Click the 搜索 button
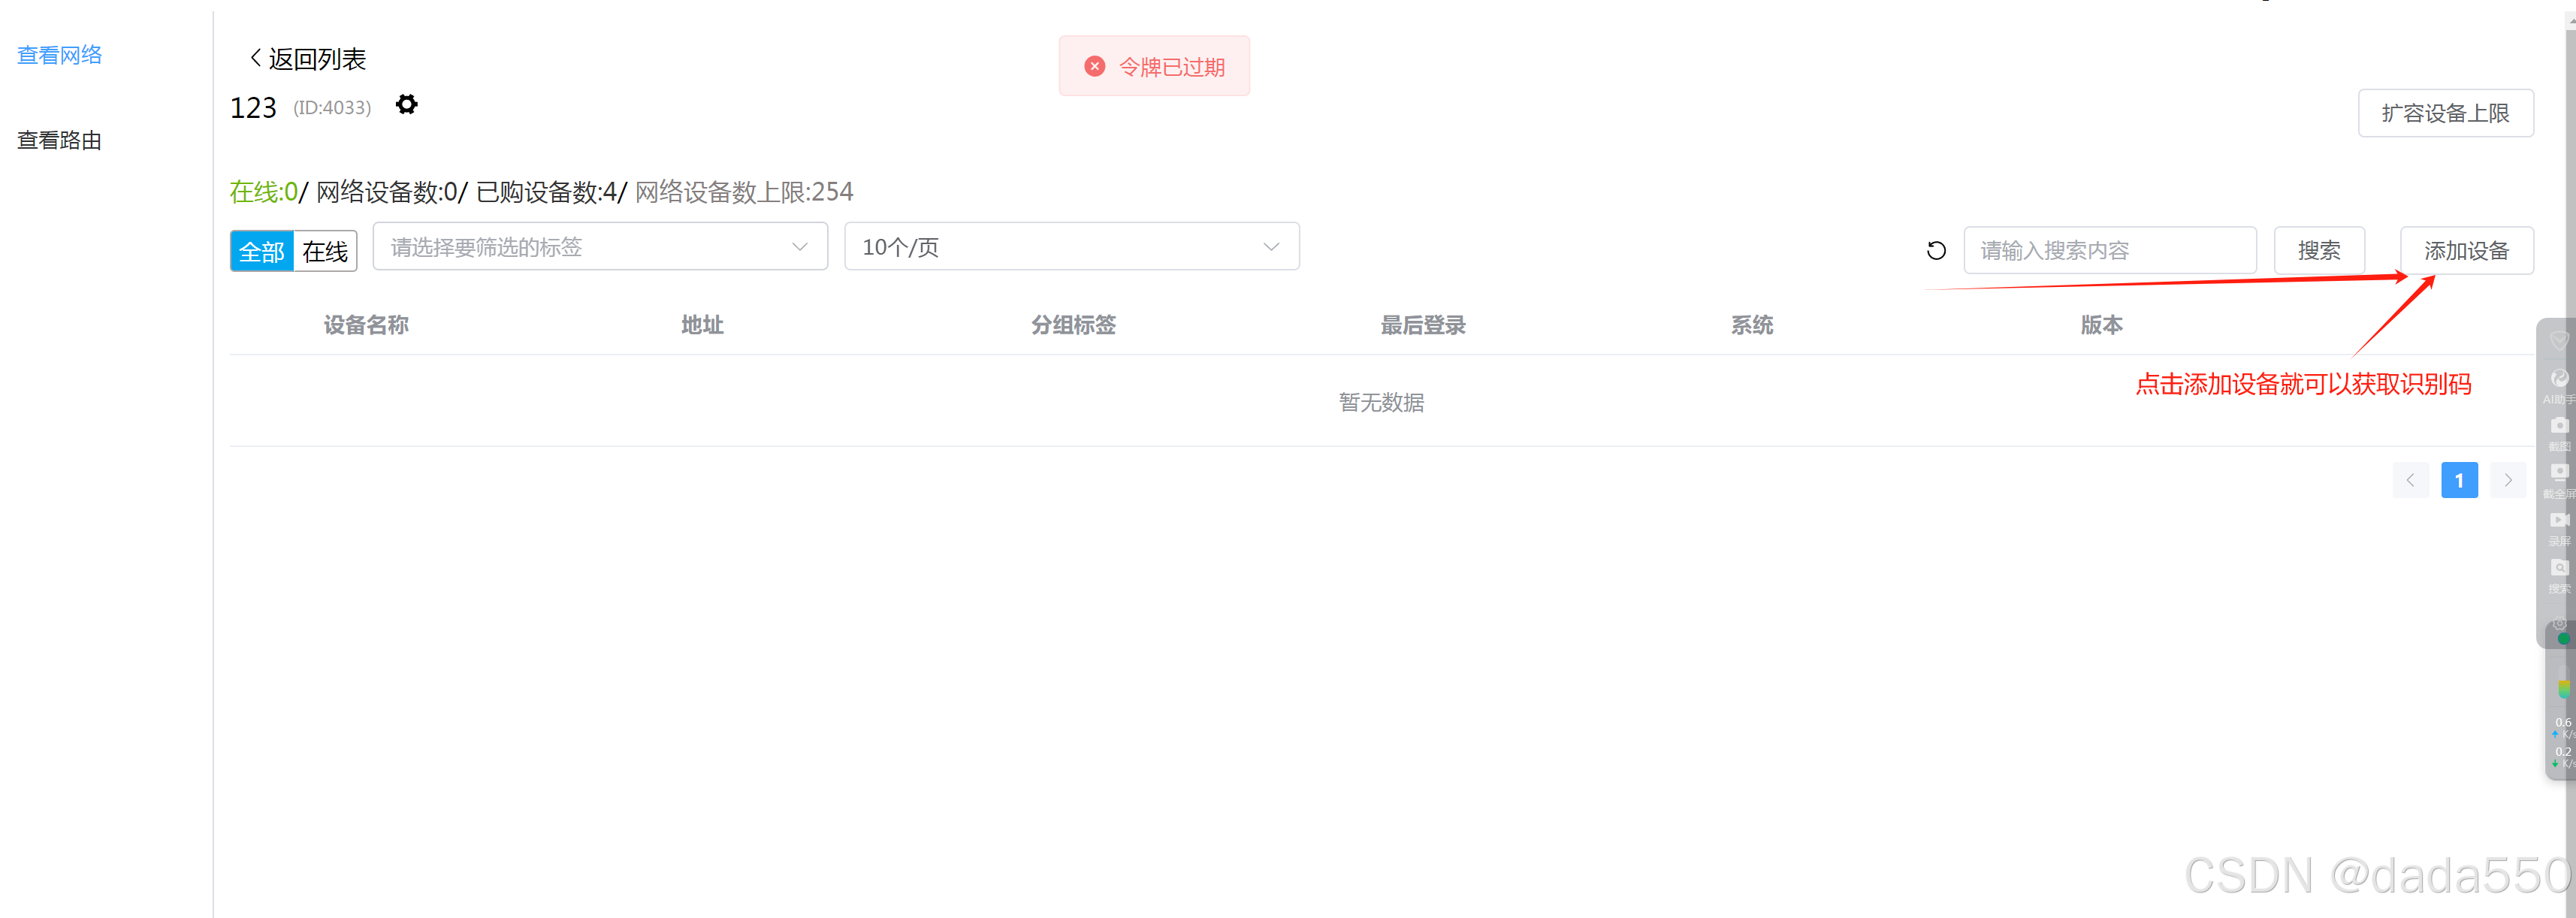Viewport: 2576px width, 918px height. pos(2318,251)
